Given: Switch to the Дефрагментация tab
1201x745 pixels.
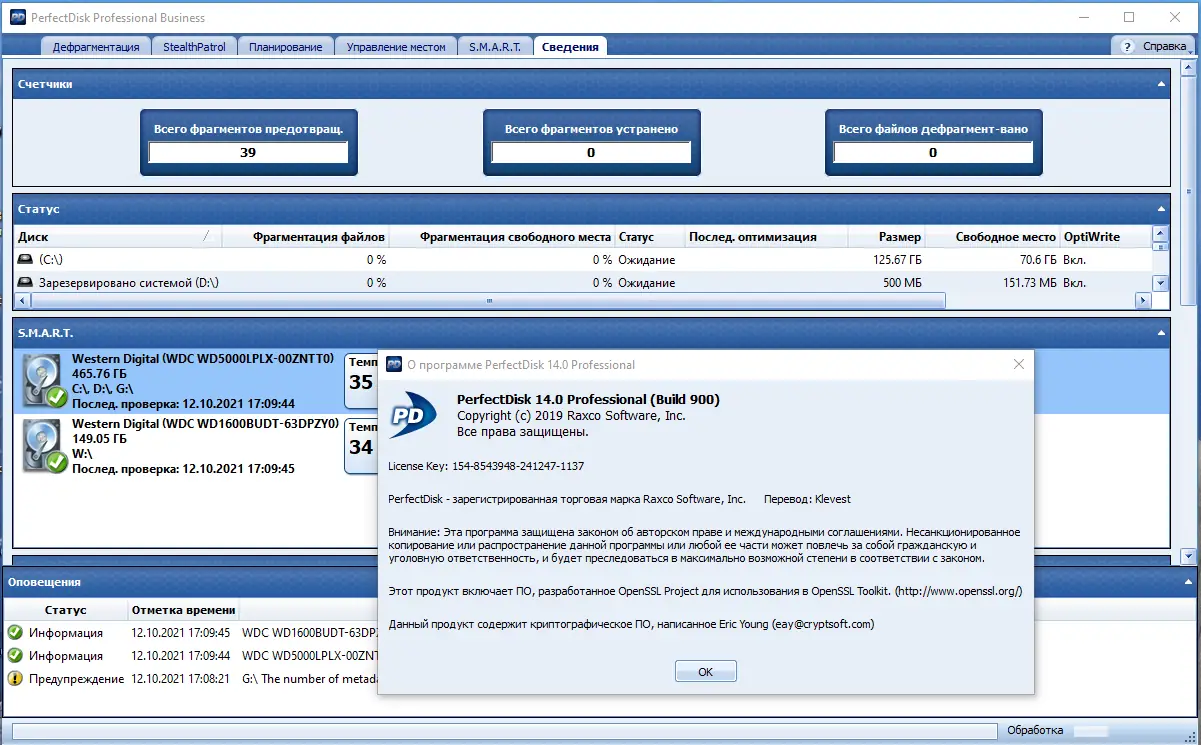Looking at the screenshot, I should tap(96, 45).
